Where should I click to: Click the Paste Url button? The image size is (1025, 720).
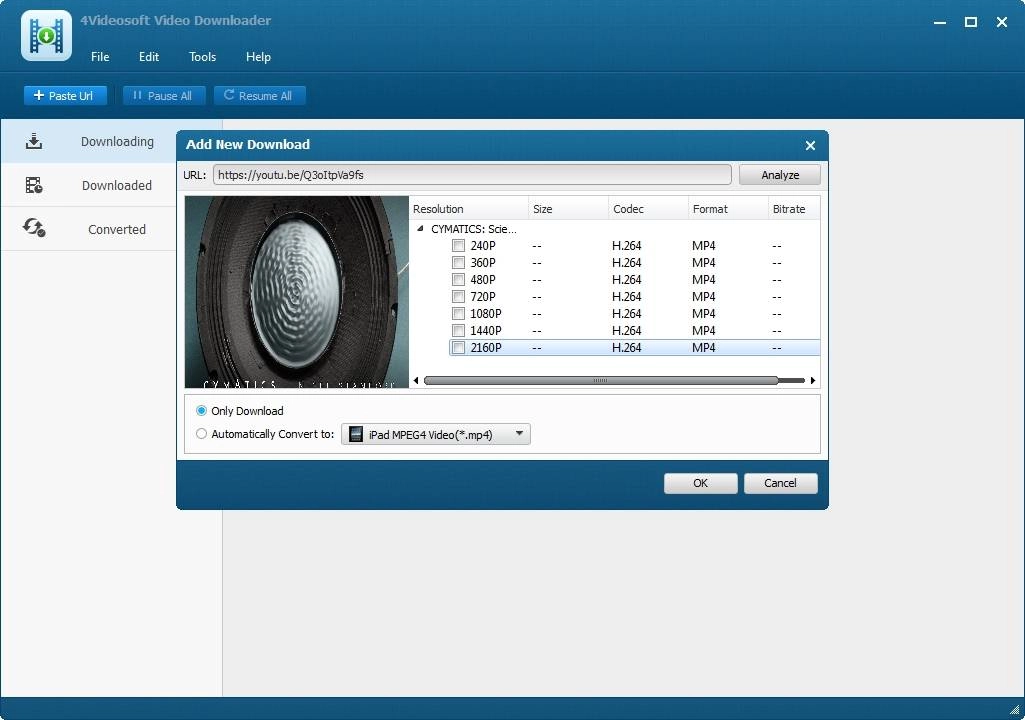click(65, 95)
